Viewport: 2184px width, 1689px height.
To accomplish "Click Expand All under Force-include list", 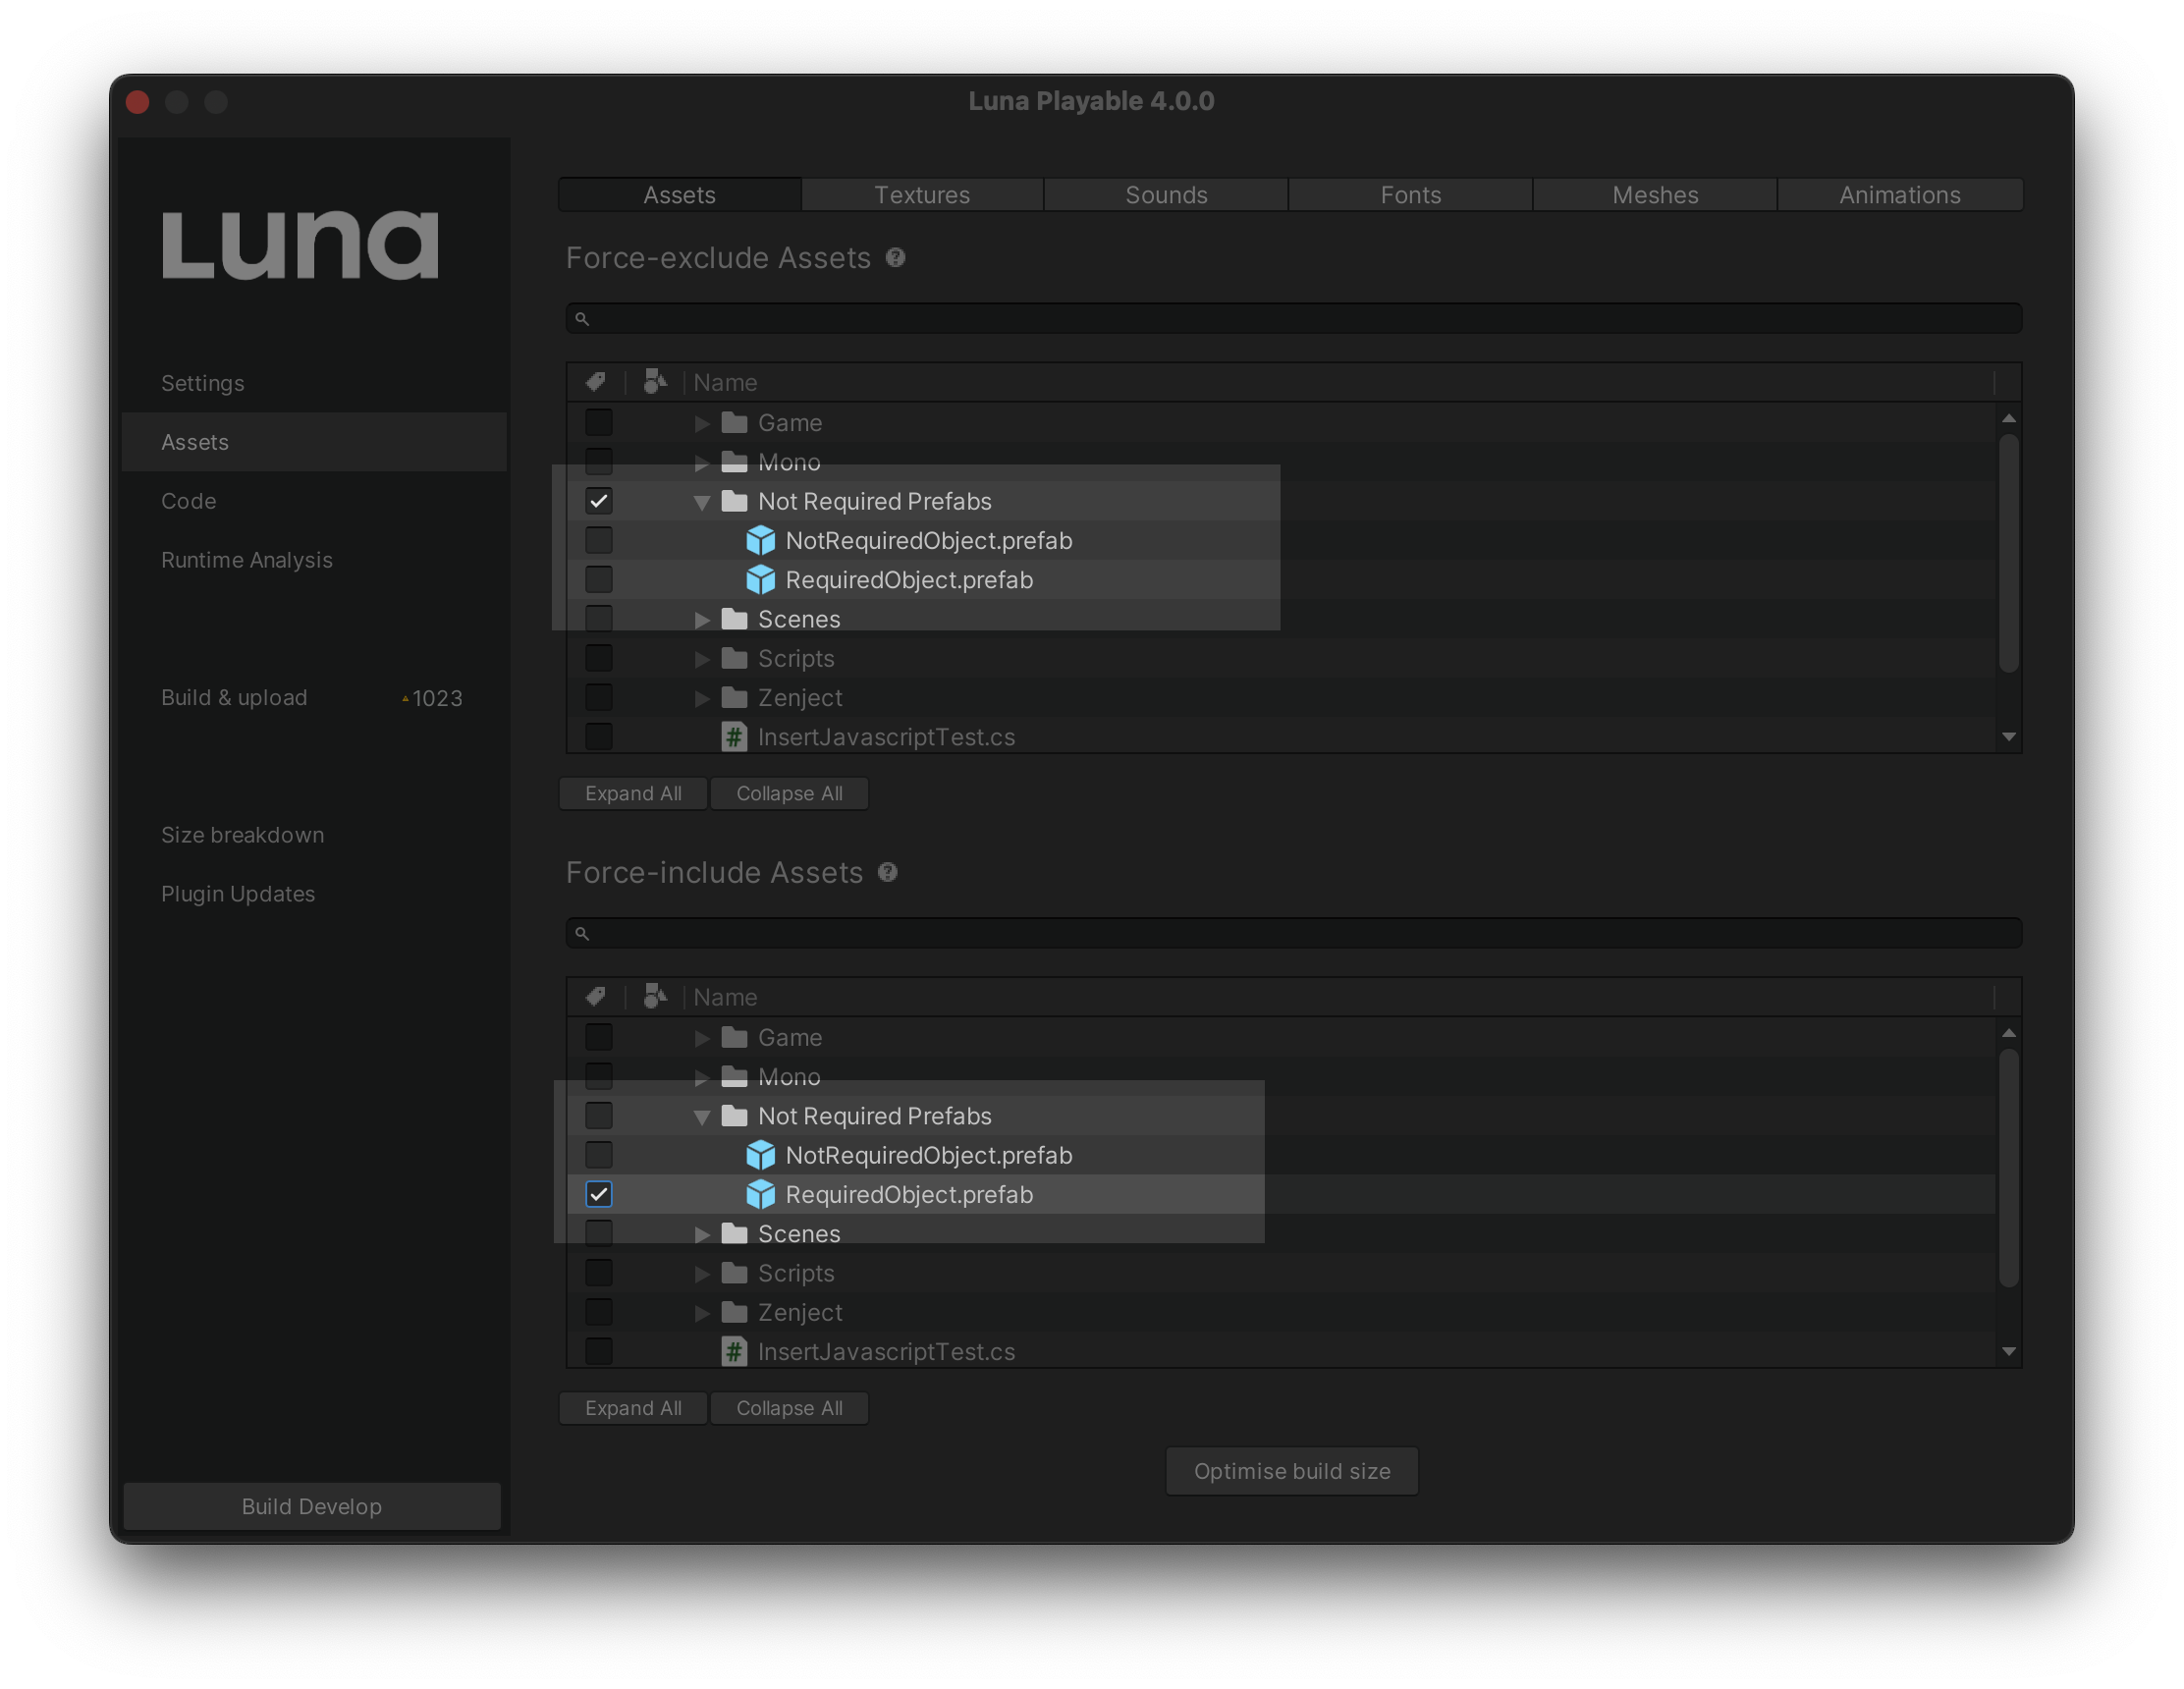I will 633,1408.
